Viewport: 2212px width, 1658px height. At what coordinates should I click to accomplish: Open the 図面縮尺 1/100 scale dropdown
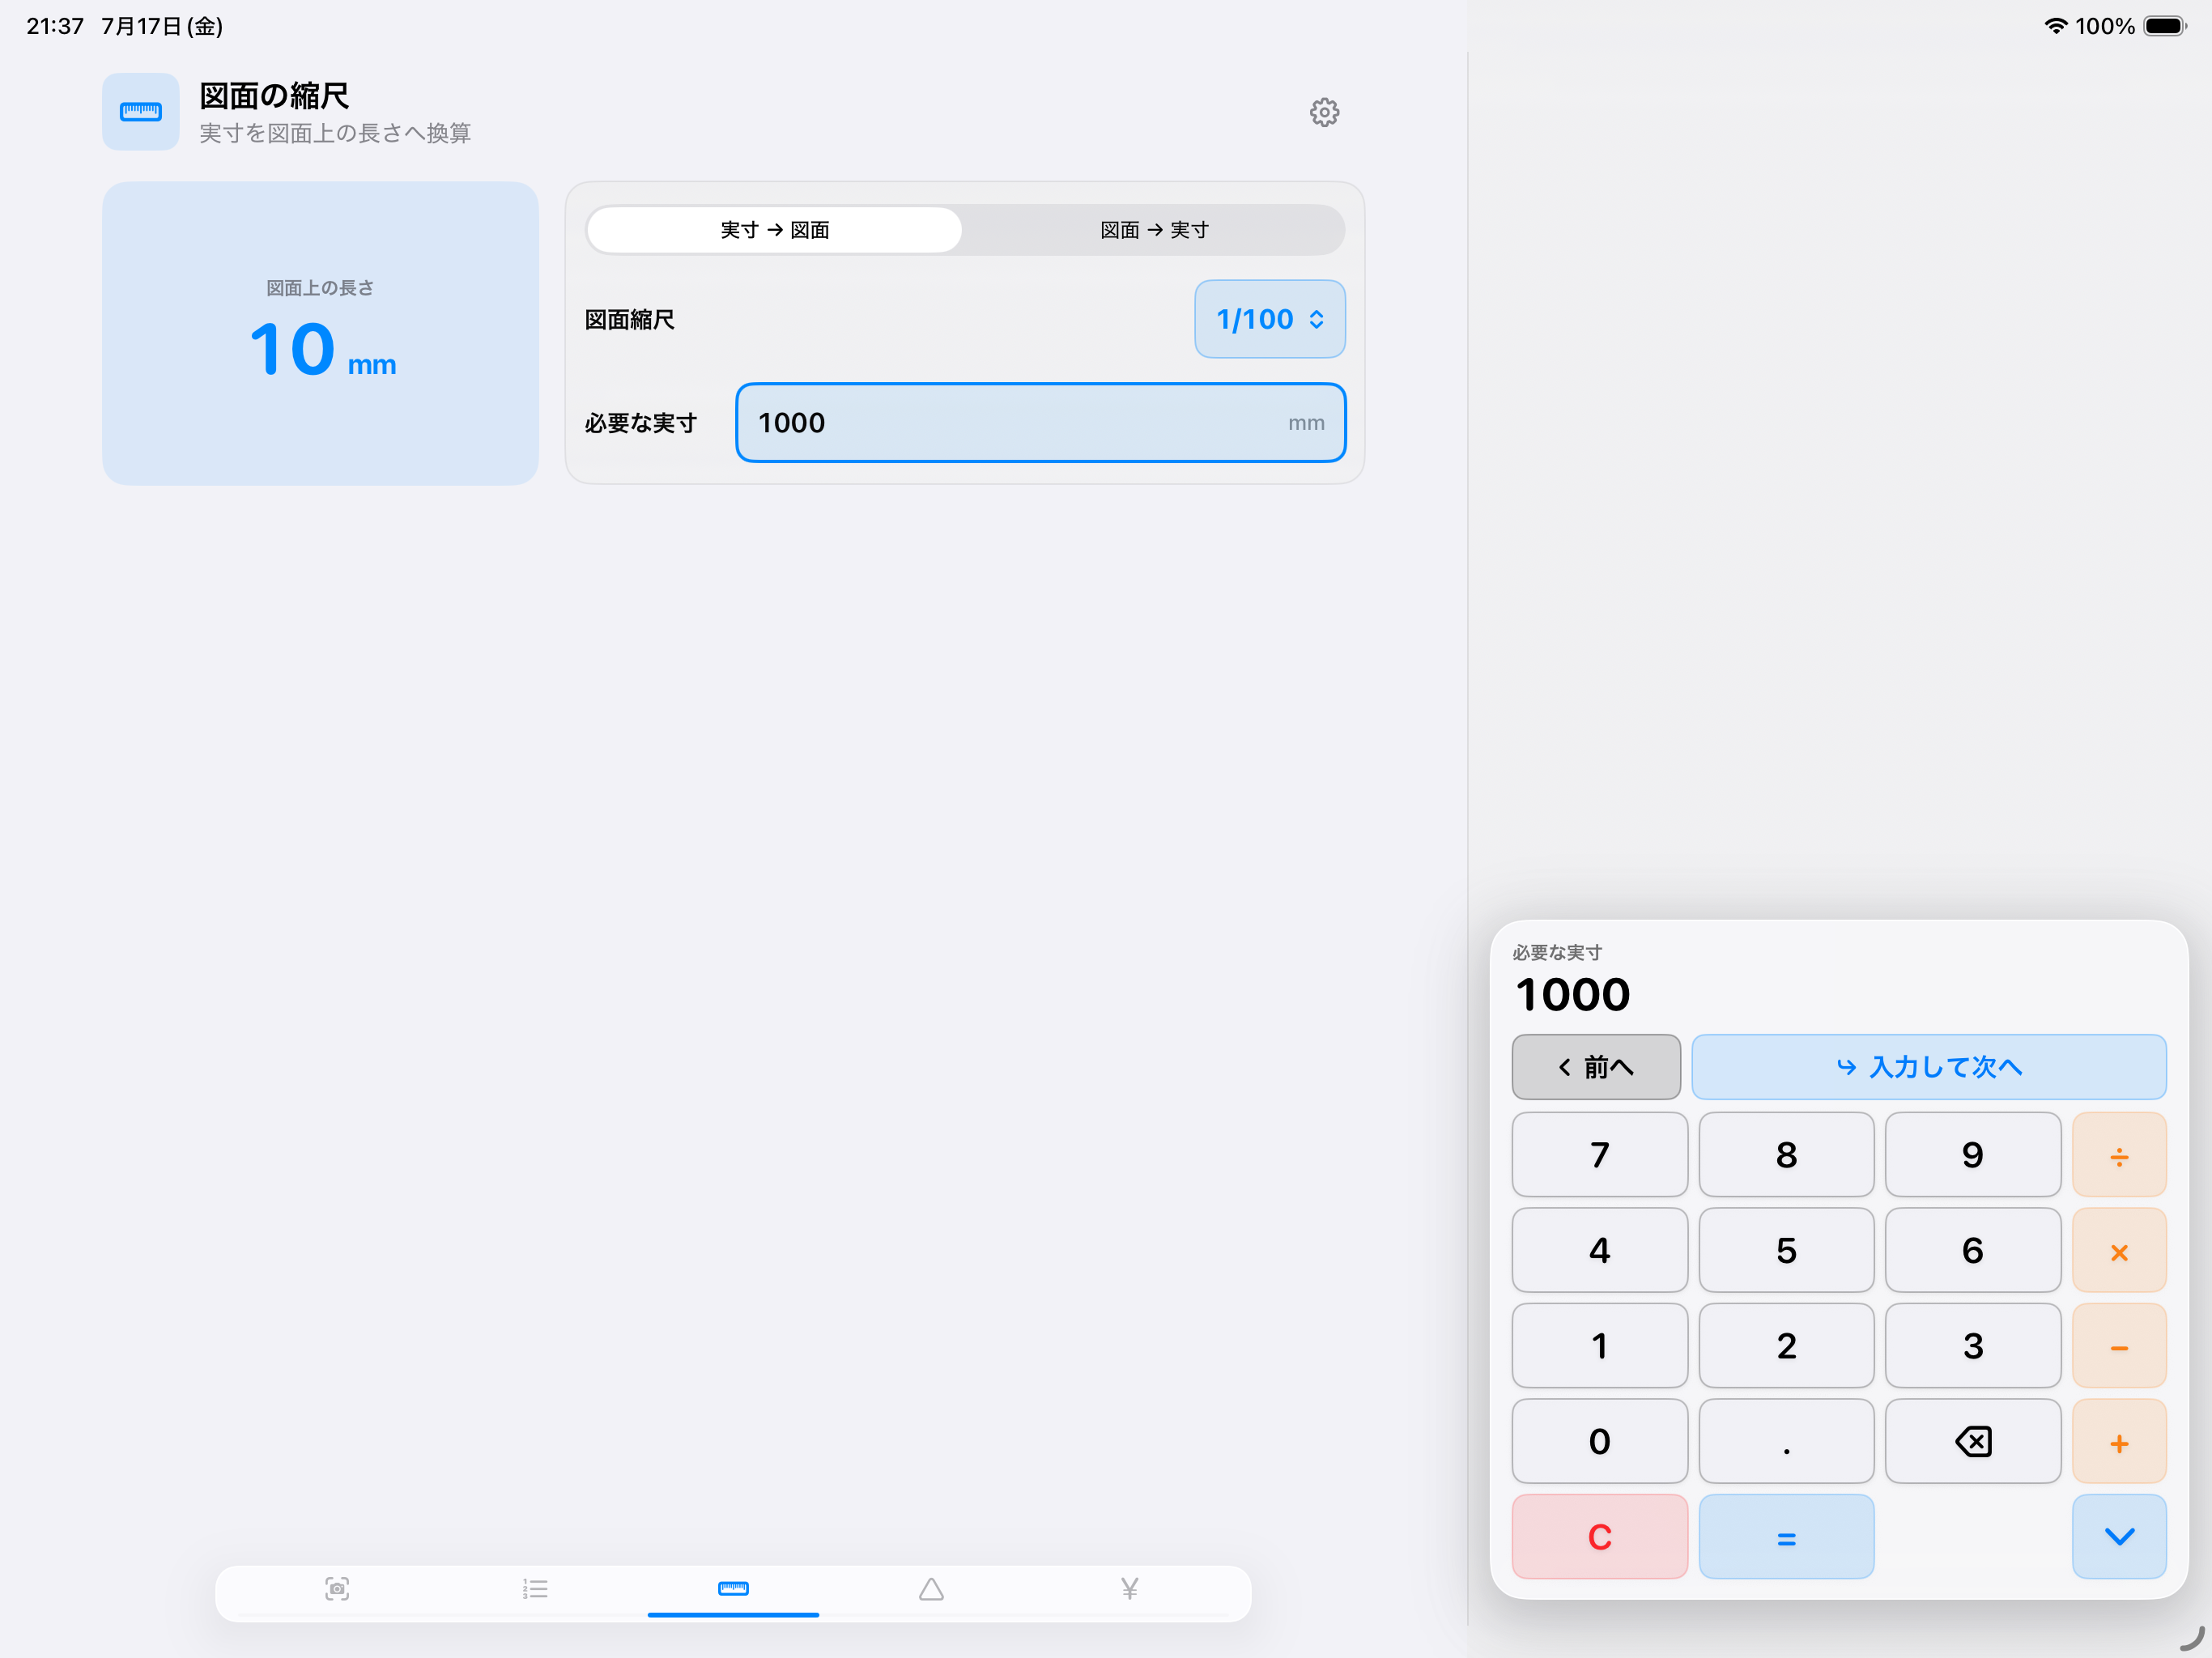[x=1269, y=319]
